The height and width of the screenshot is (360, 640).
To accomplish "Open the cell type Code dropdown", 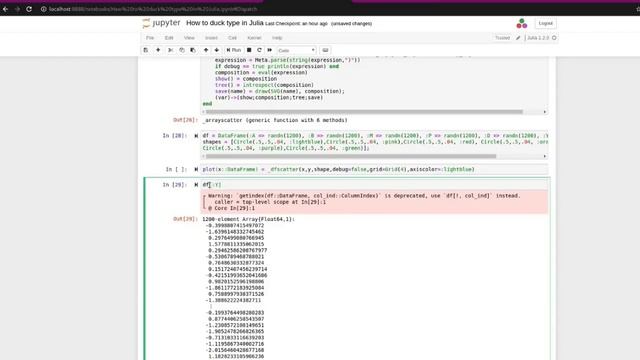I will click(296, 50).
